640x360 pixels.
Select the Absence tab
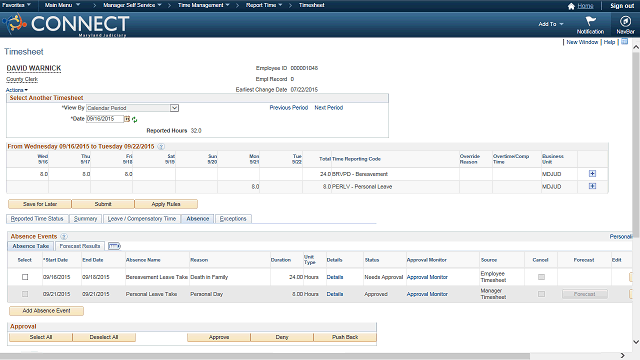pos(198,219)
